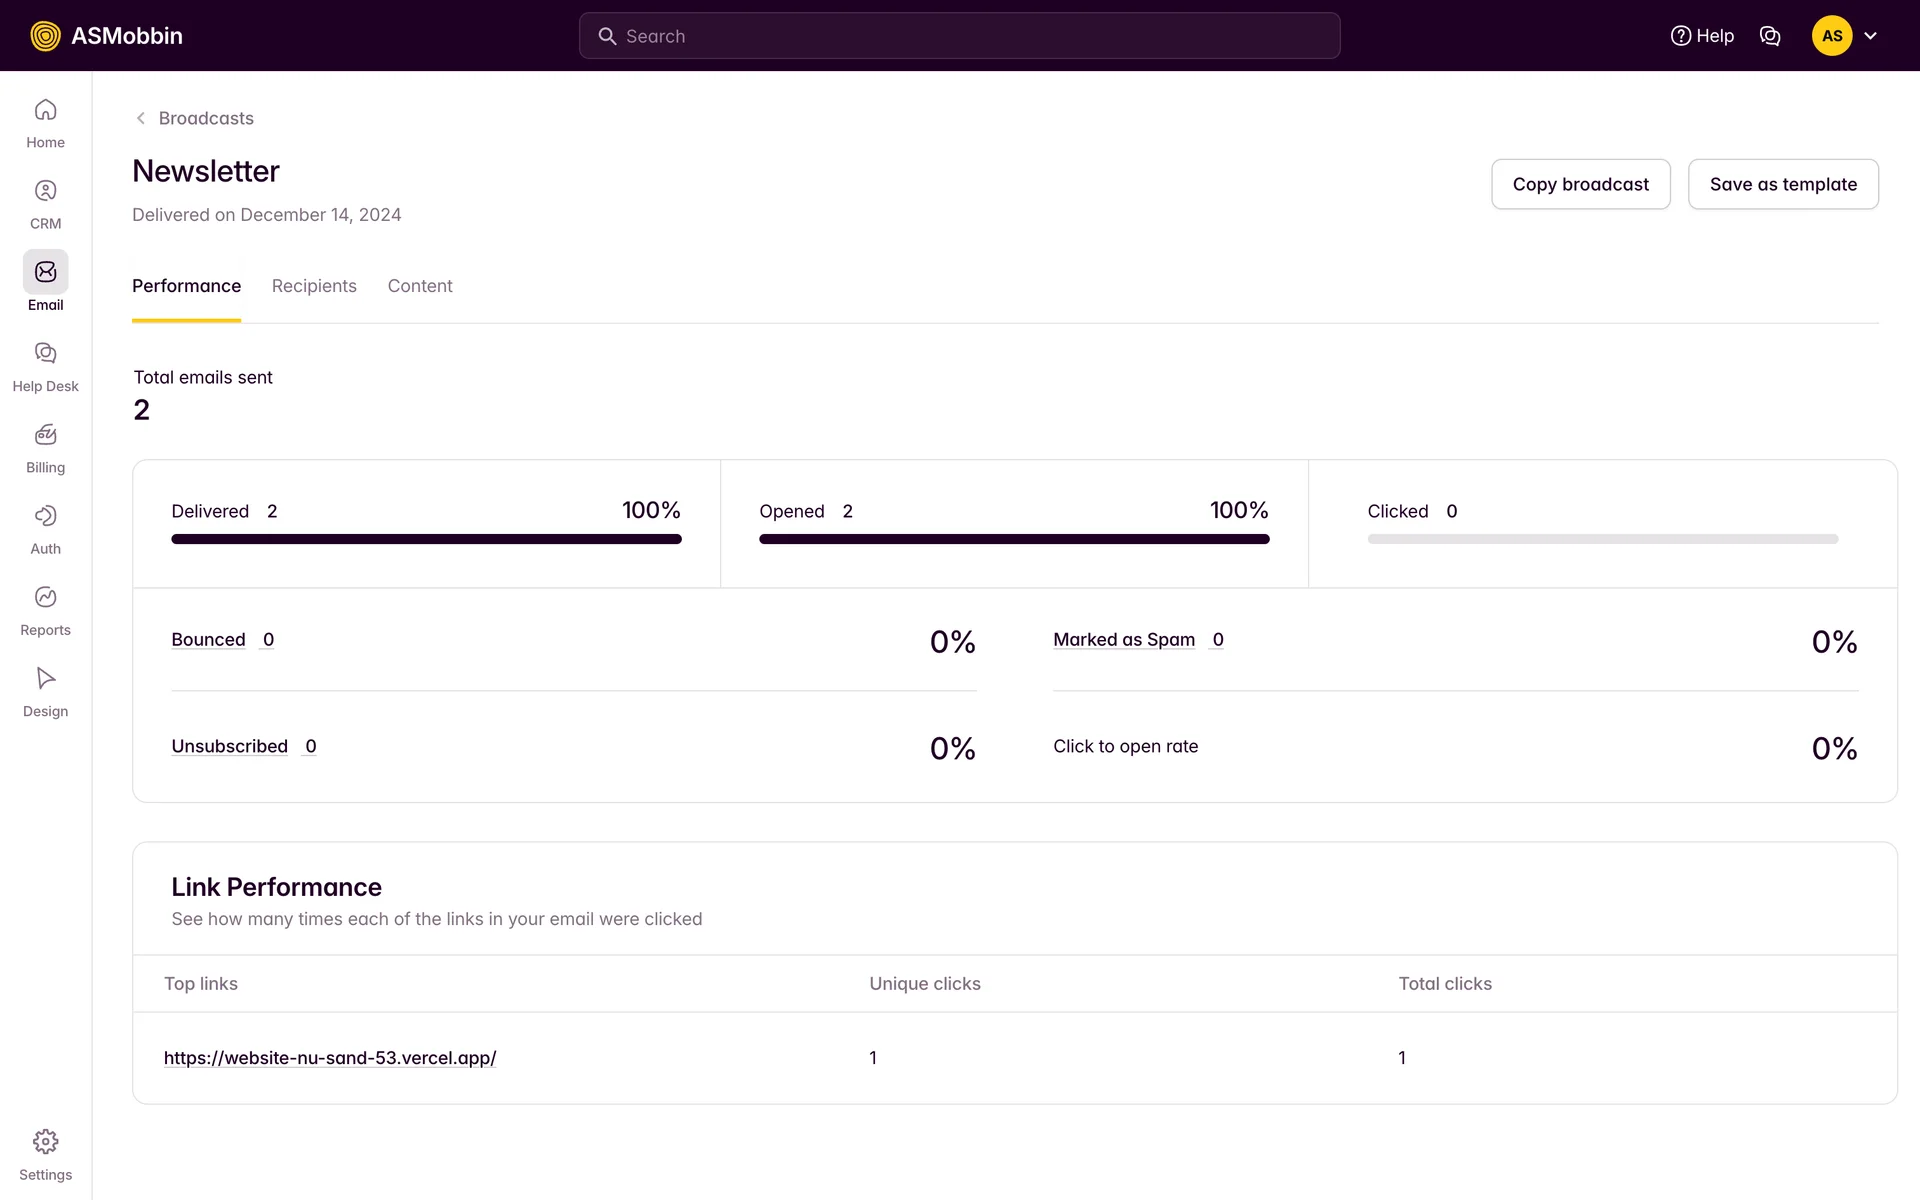
Task: Select the Email sidebar icon
Action: coord(45,272)
